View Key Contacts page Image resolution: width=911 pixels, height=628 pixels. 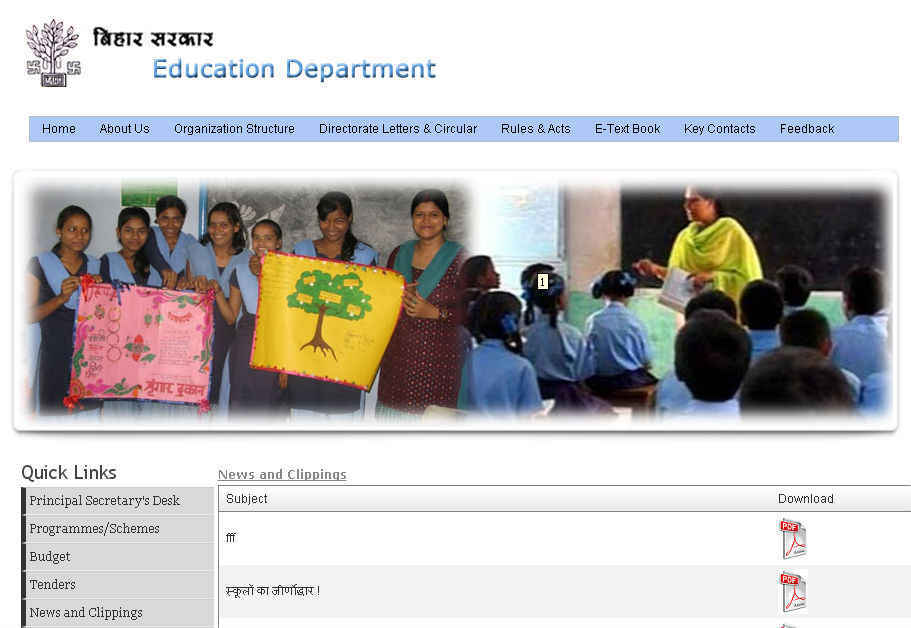tap(720, 129)
